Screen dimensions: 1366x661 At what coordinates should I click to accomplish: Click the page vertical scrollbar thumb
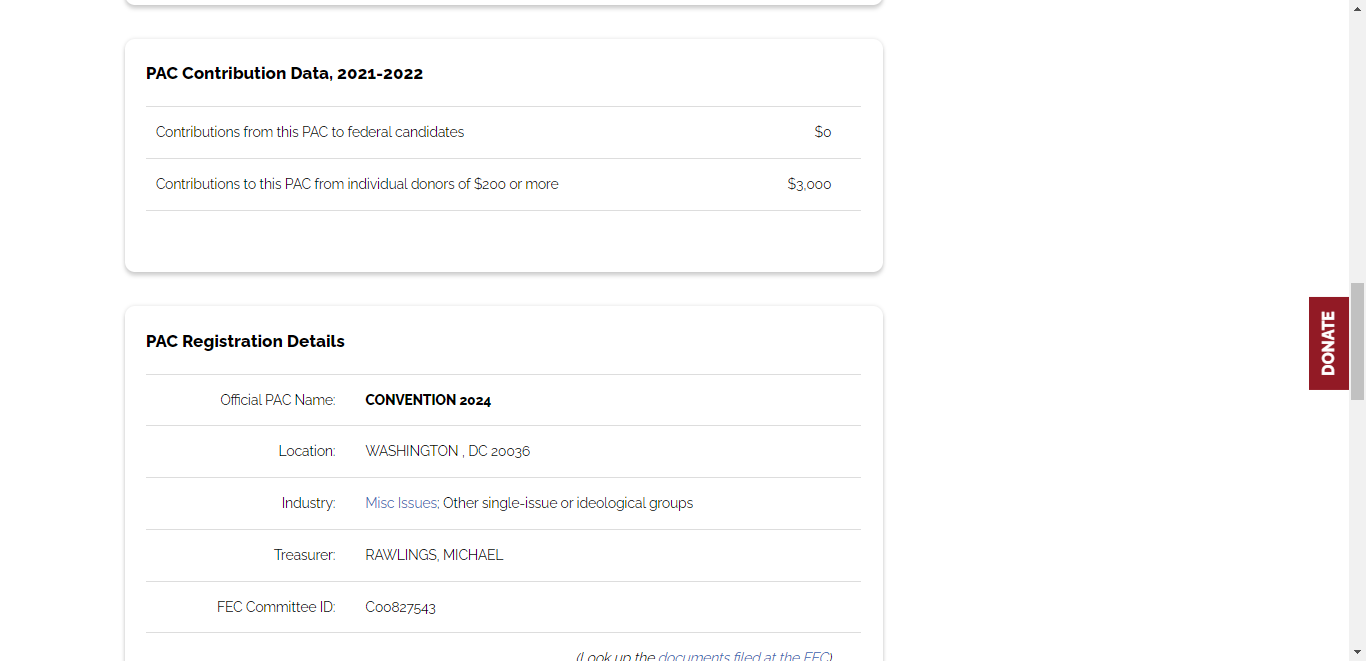1357,341
